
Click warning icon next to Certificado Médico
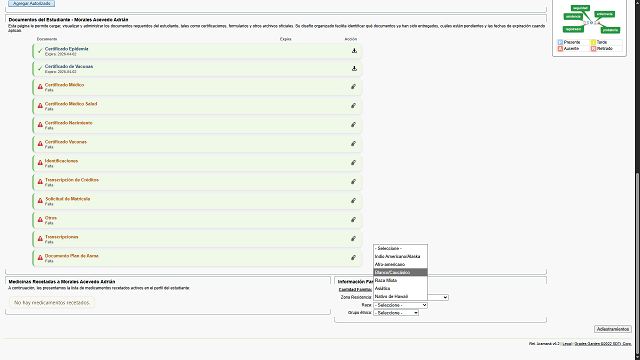40,87
